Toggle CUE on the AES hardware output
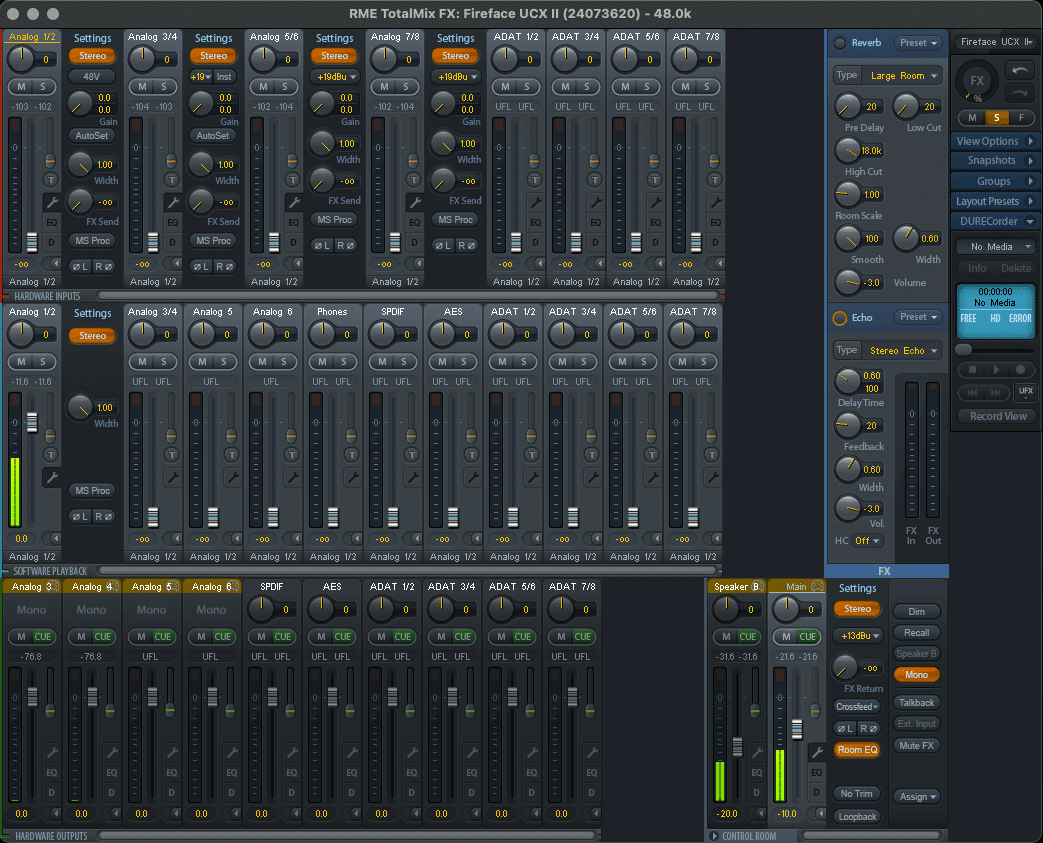1043x843 pixels. coord(343,637)
